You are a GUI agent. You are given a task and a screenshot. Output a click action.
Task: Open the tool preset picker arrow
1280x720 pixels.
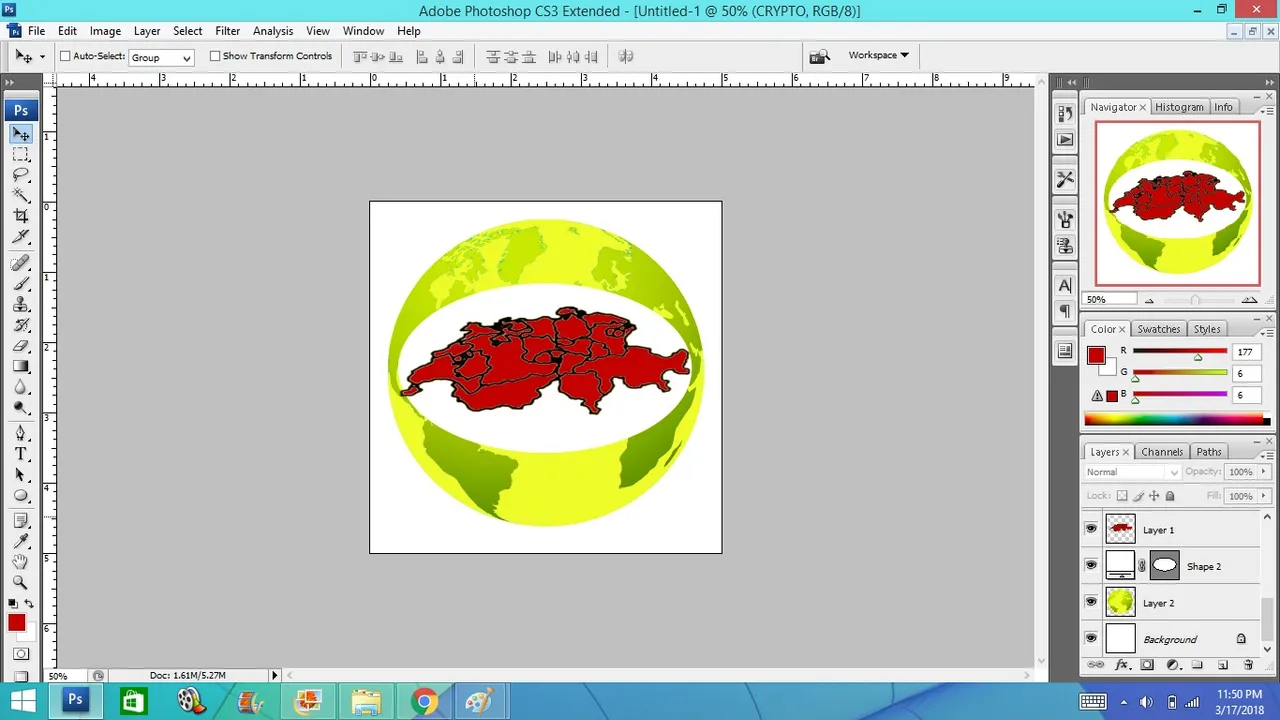[42, 57]
